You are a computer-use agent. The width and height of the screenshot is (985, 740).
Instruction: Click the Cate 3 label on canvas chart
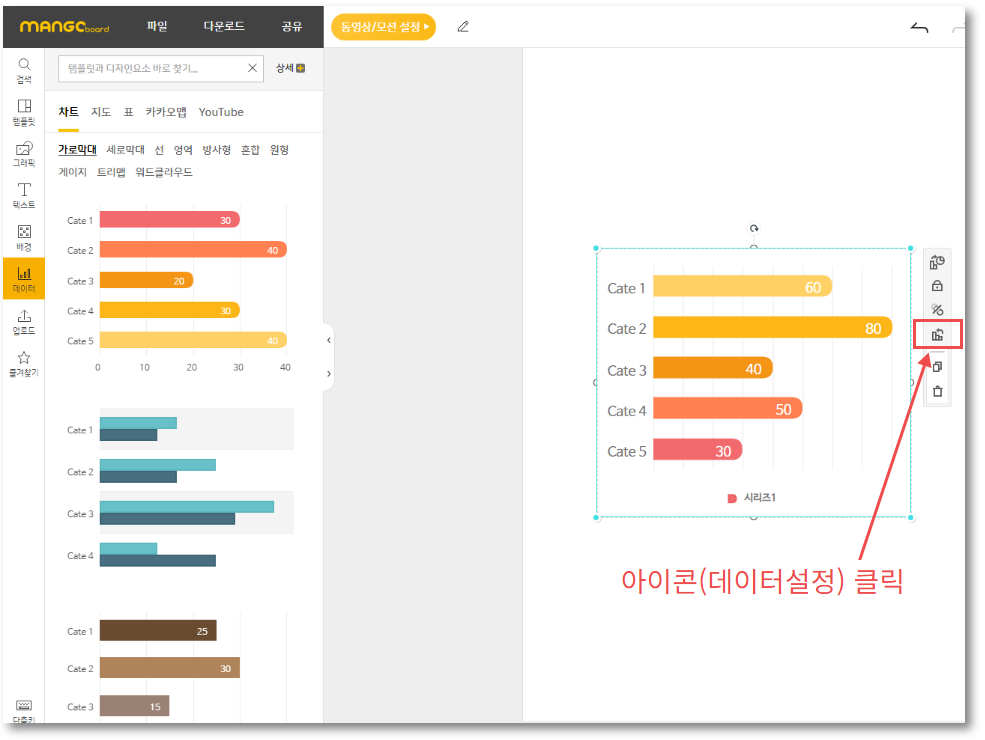626,370
